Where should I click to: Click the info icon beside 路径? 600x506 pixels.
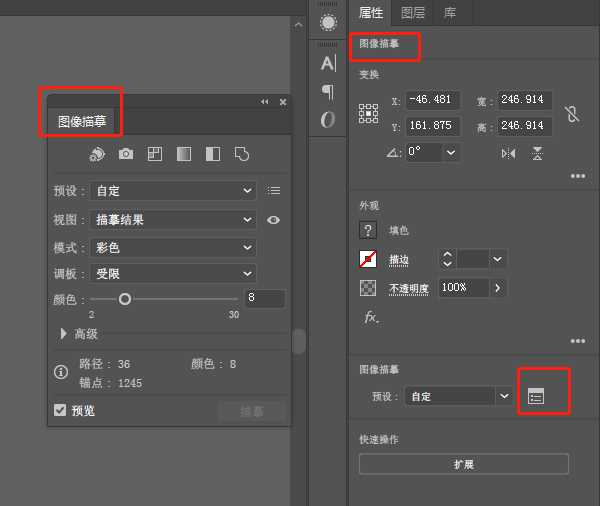point(61,372)
